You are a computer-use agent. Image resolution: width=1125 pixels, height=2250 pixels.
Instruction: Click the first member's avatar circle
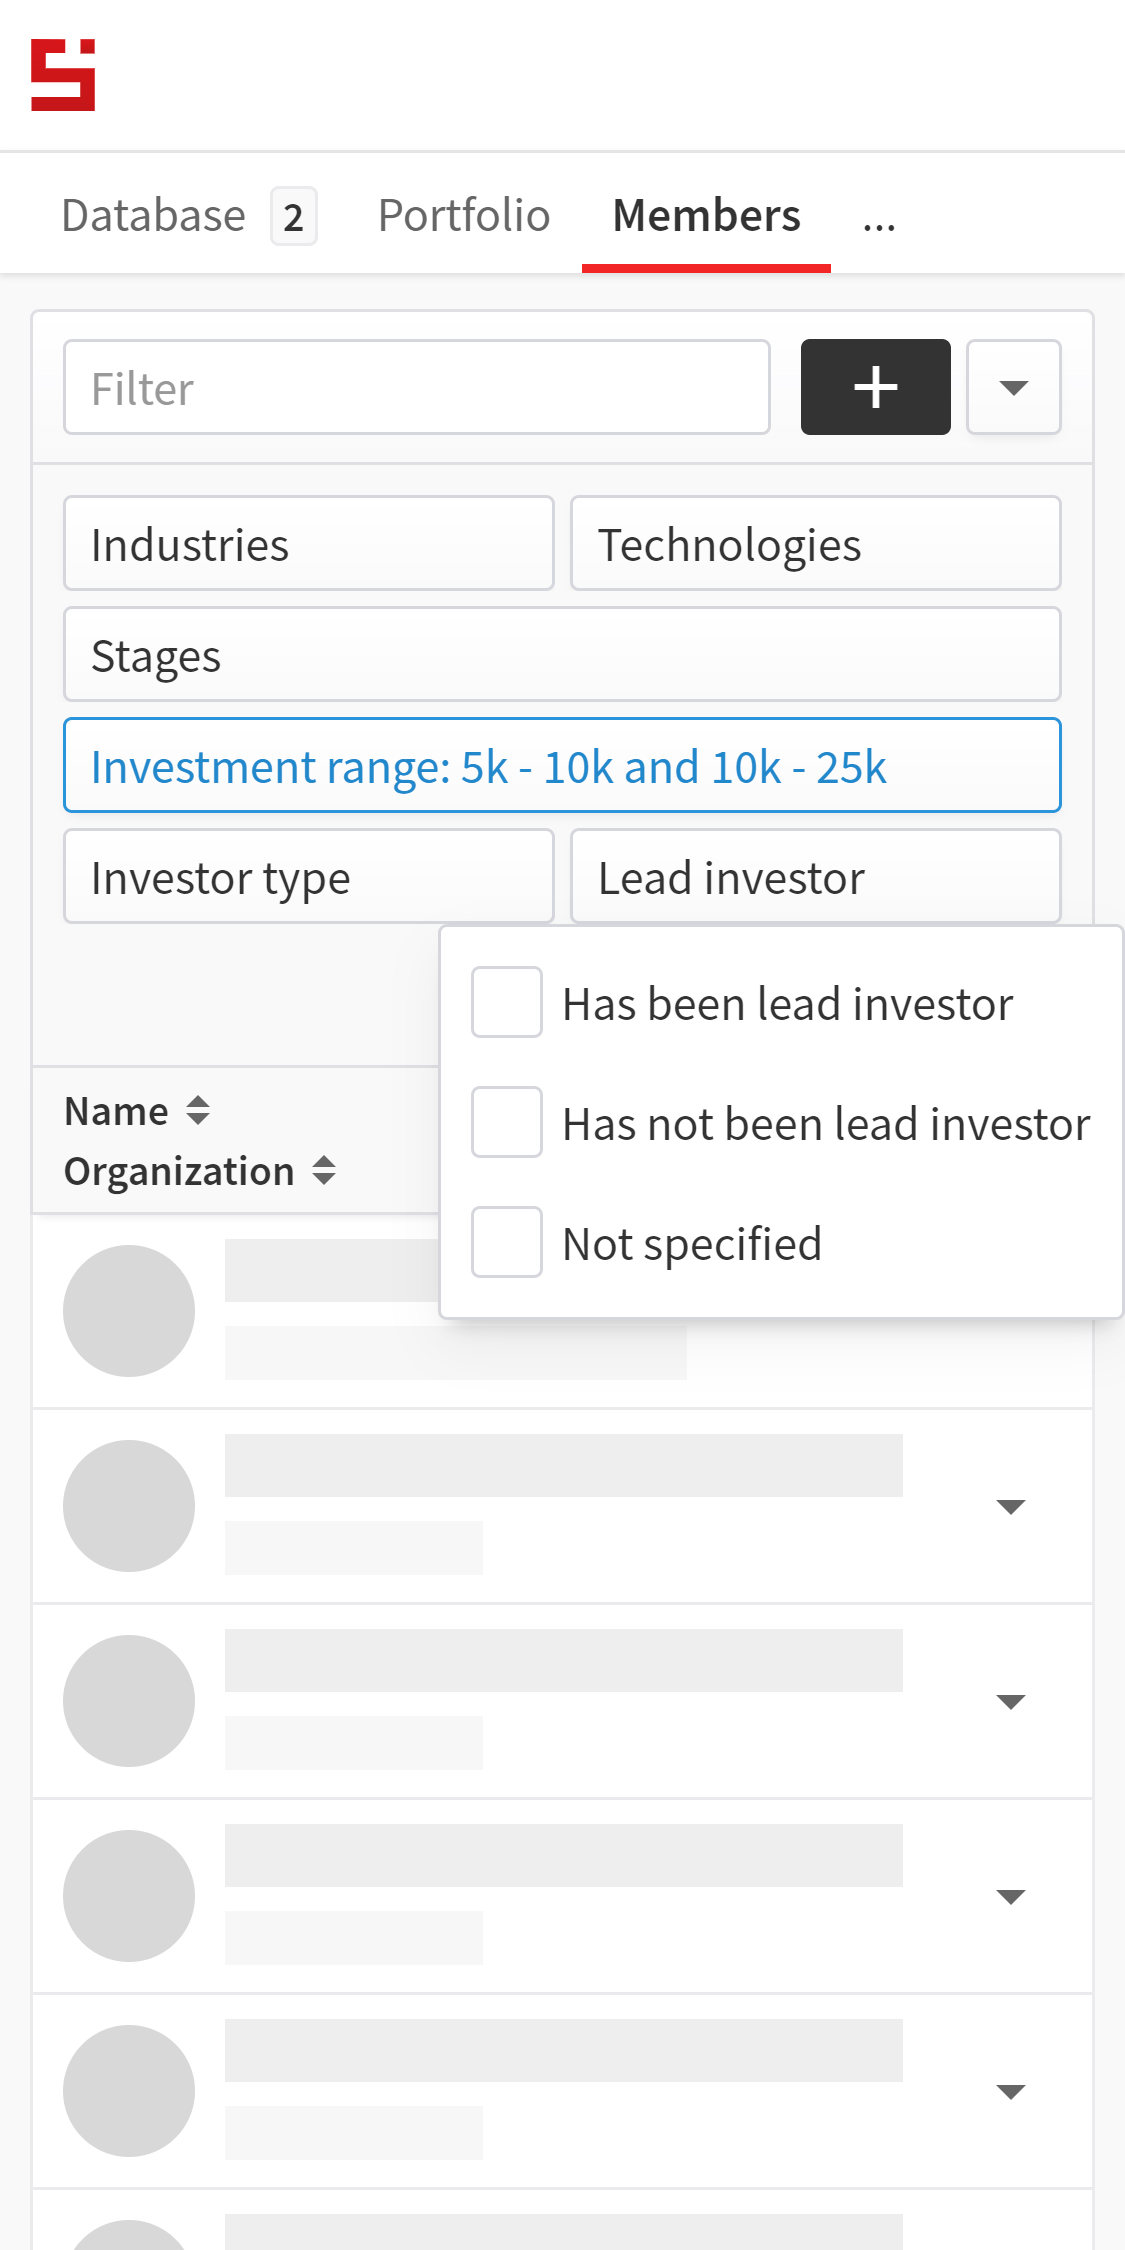(x=128, y=1311)
